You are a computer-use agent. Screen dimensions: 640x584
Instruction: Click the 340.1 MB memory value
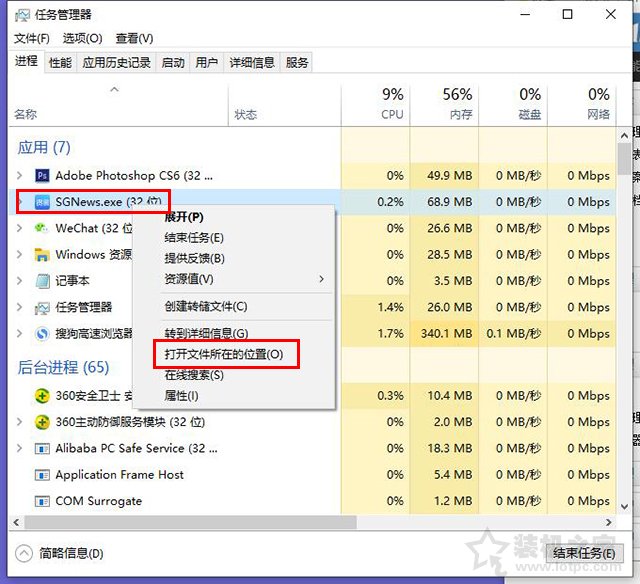point(446,334)
